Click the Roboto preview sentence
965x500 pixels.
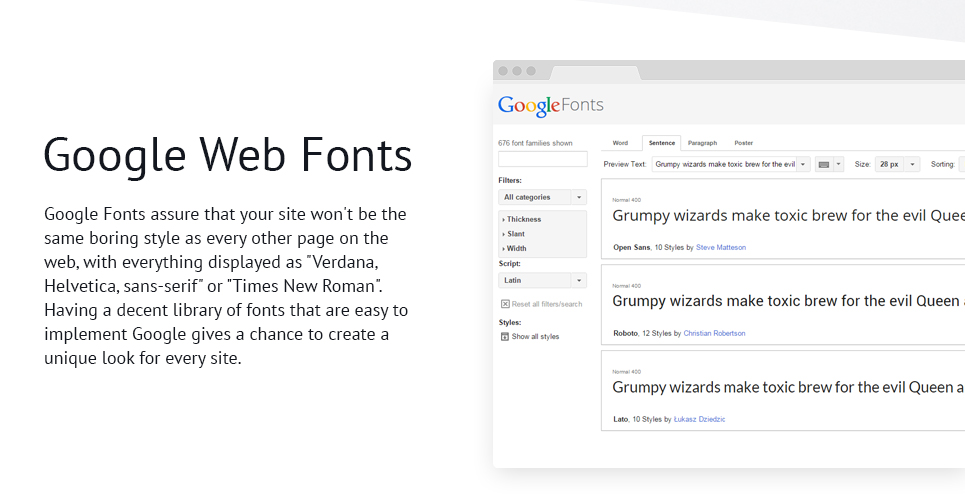[x=788, y=301]
